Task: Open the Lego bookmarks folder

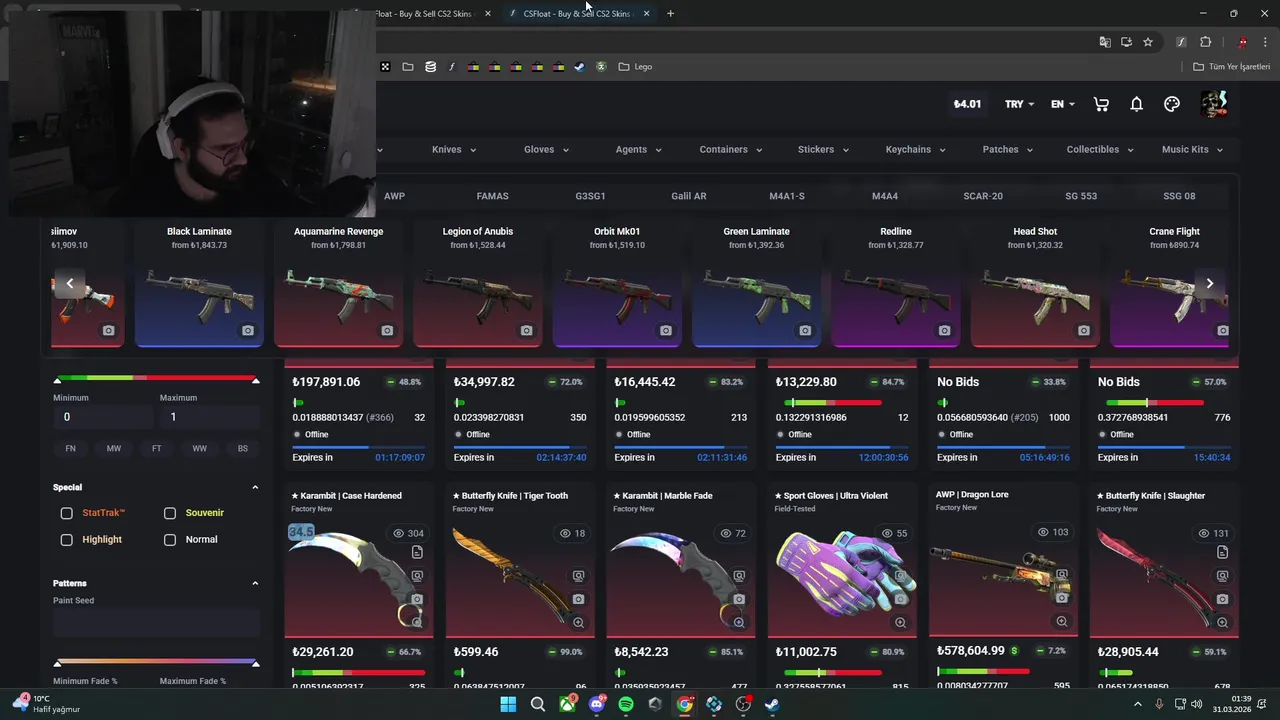Action: pyautogui.click(x=636, y=67)
